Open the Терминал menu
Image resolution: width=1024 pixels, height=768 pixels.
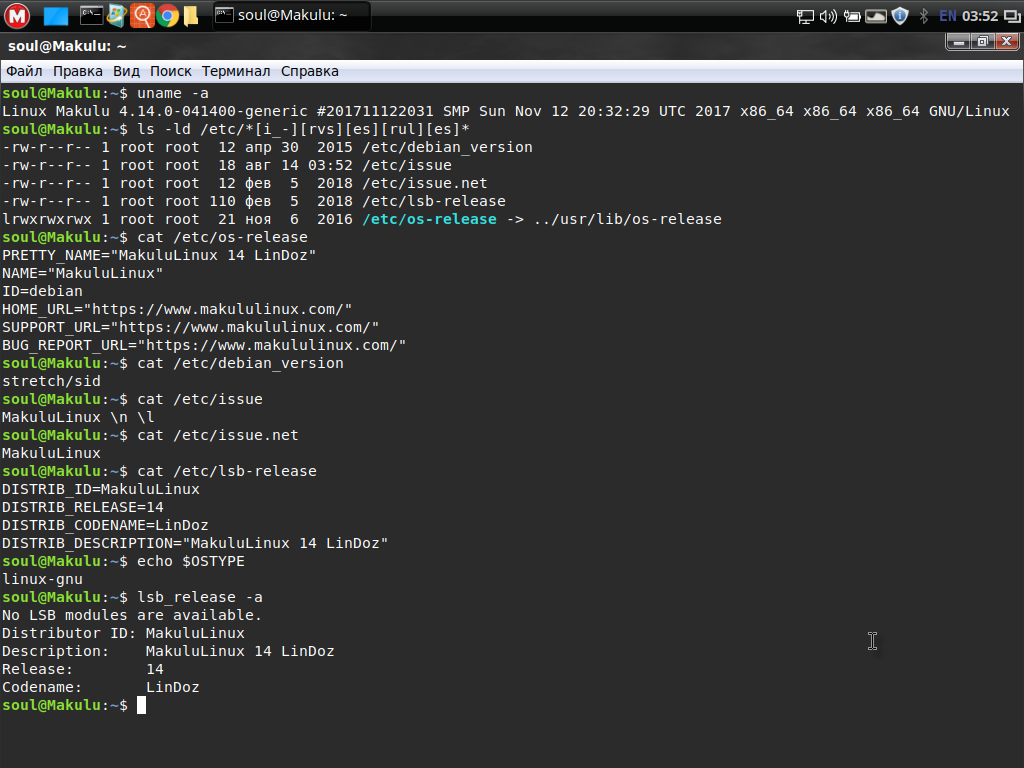coord(236,71)
